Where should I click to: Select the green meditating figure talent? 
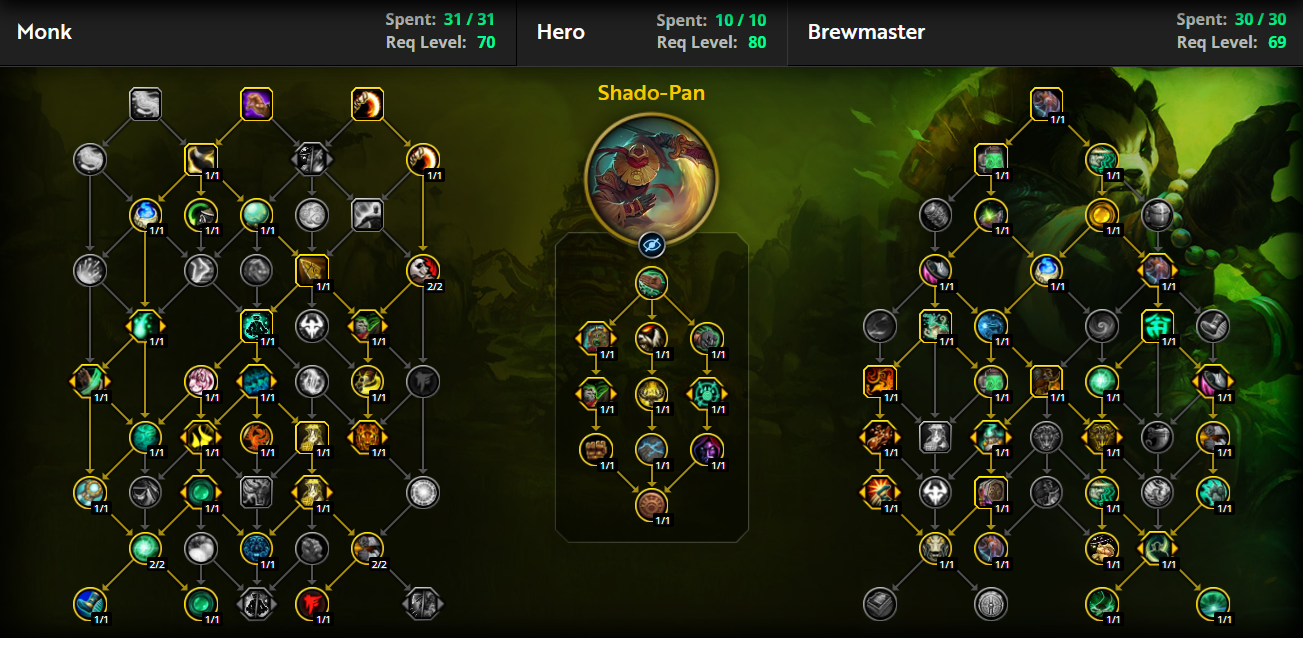(257, 325)
